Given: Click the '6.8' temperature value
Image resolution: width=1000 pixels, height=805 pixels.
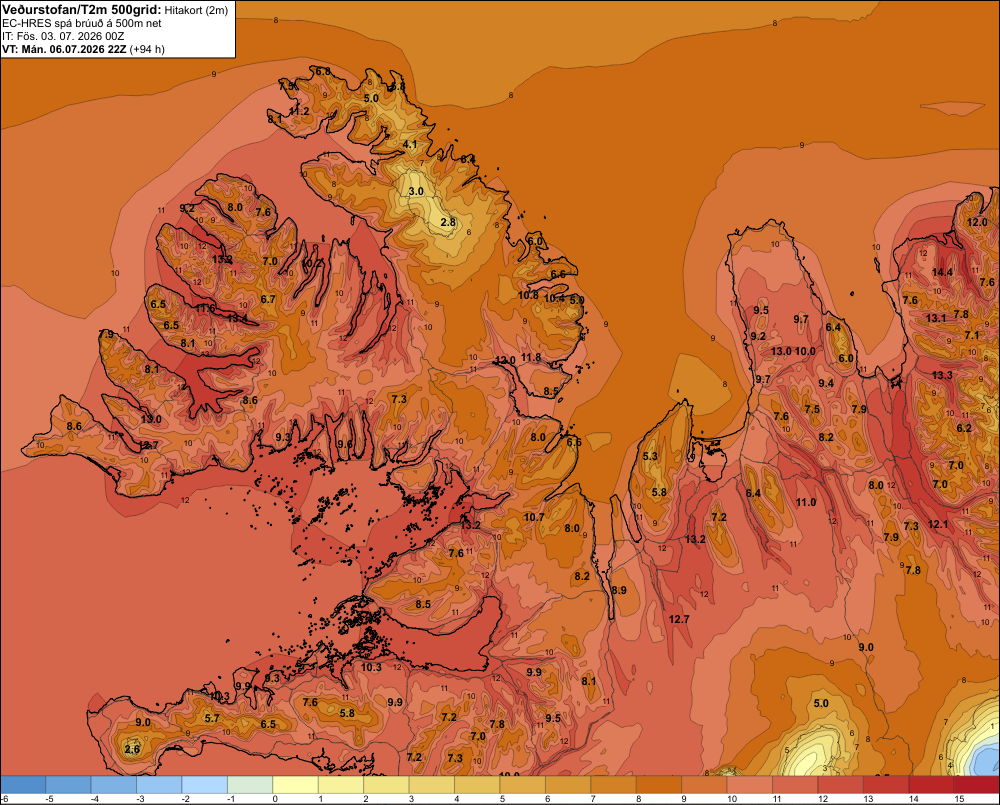Looking at the screenshot, I should 323,71.
